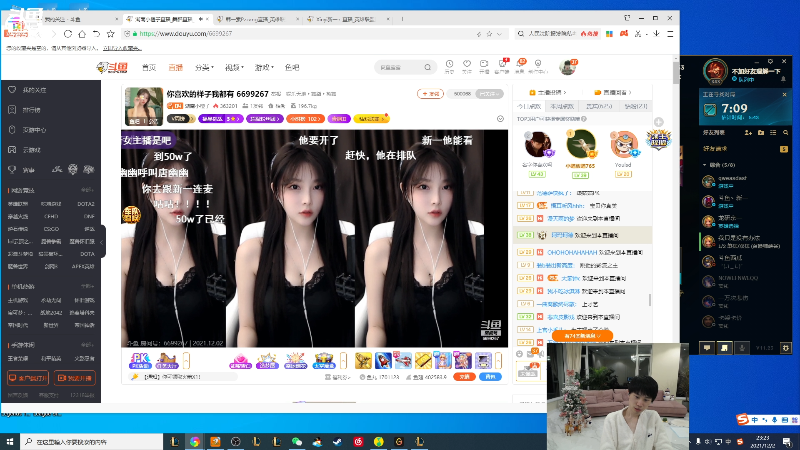This screenshot has height=450, width=800.
Task: Switch to the 贵宾 tab in the chat panel
Action: pyautogui.click(x=599, y=106)
